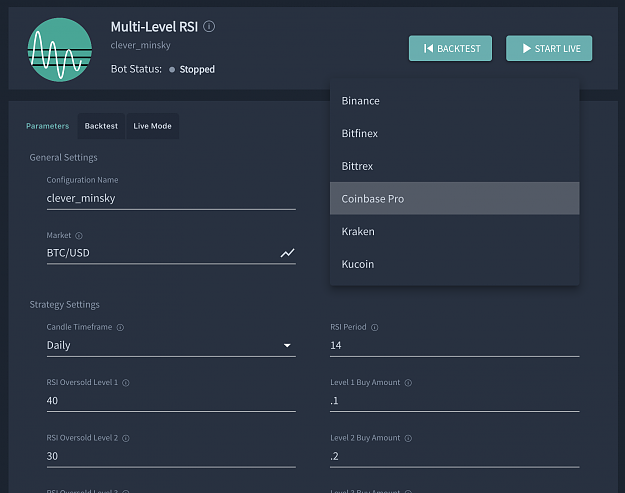Image resolution: width=625 pixels, height=493 pixels.
Task: Pick Kucoin from the exchange list
Action: pyautogui.click(x=454, y=264)
